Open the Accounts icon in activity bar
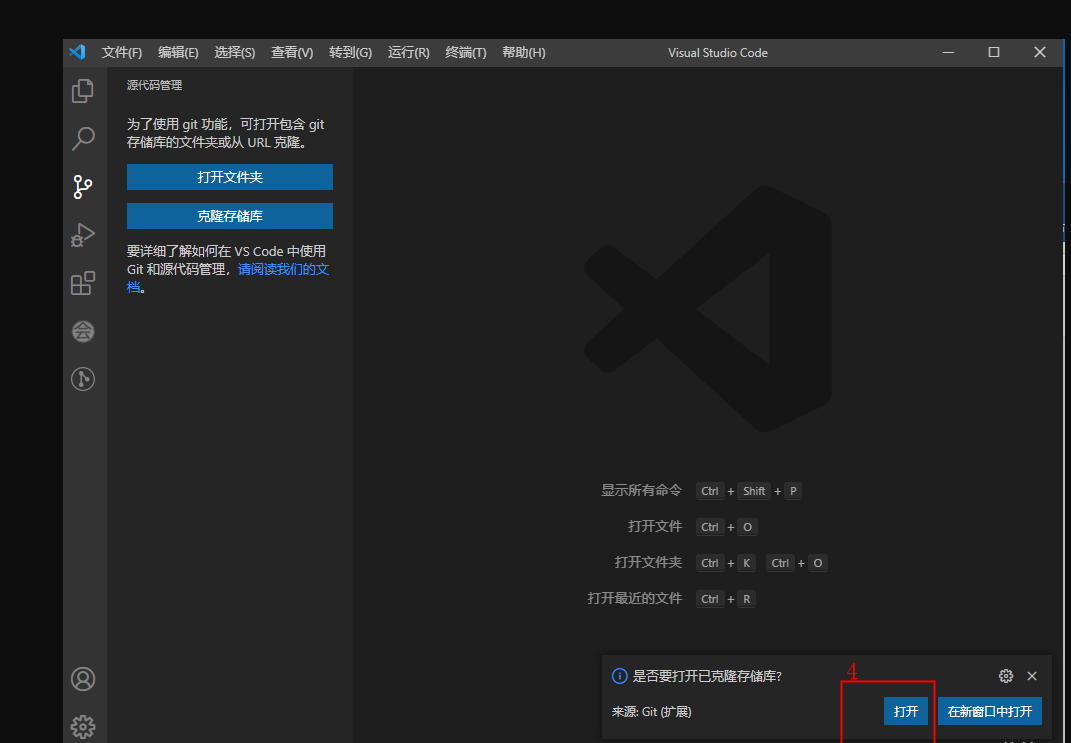The width and height of the screenshot is (1071, 743). coord(83,679)
